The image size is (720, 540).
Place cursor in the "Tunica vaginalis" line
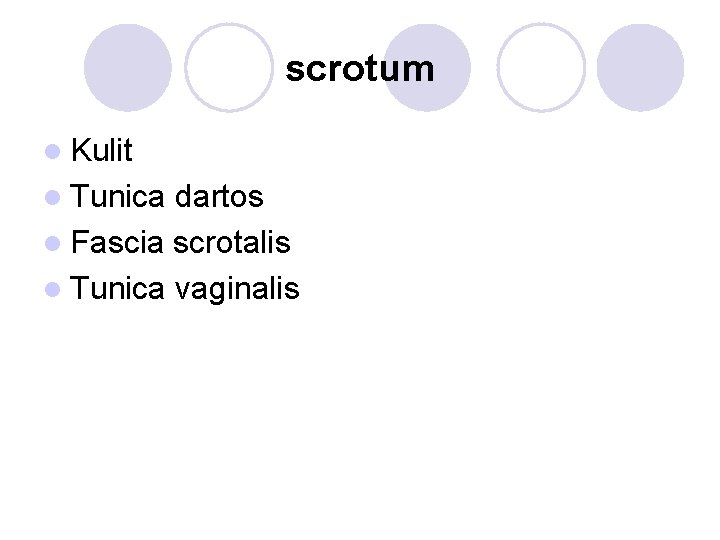tap(185, 290)
